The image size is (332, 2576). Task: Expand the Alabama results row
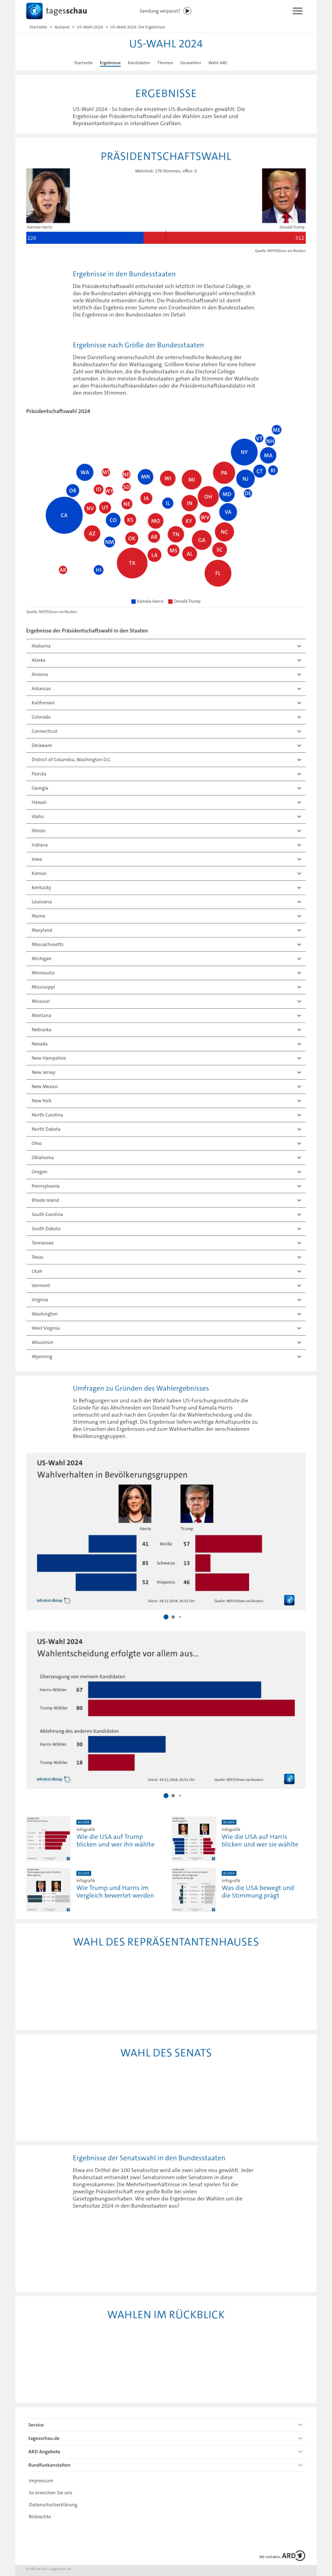165,646
